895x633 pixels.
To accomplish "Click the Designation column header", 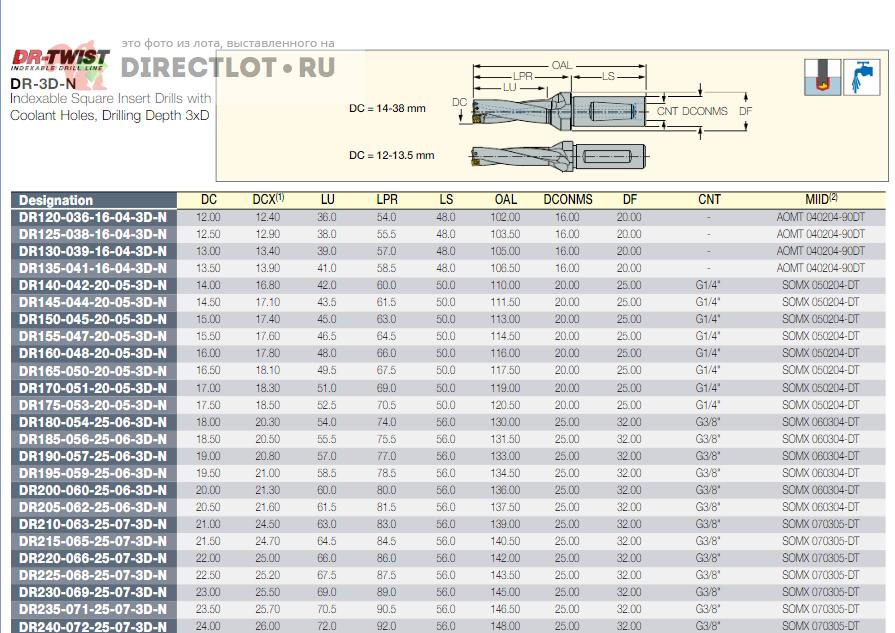I will click(x=56, y=200).
